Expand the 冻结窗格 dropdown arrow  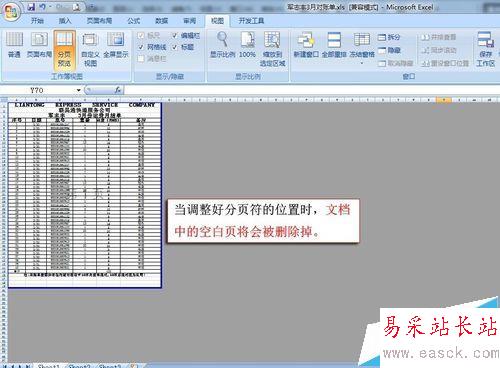pos(362,63)
